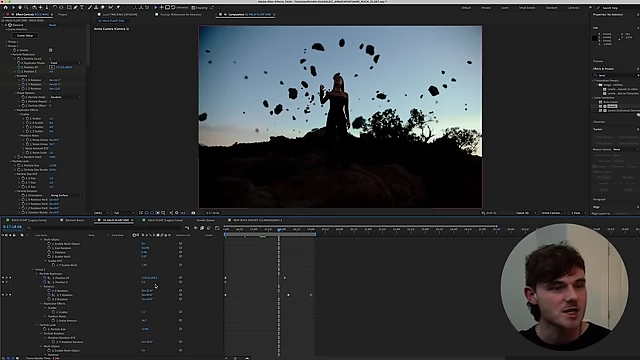Screen dimensions: 640x360
Task: Select the Zoom tool magnifier
Action: (27, 7)
